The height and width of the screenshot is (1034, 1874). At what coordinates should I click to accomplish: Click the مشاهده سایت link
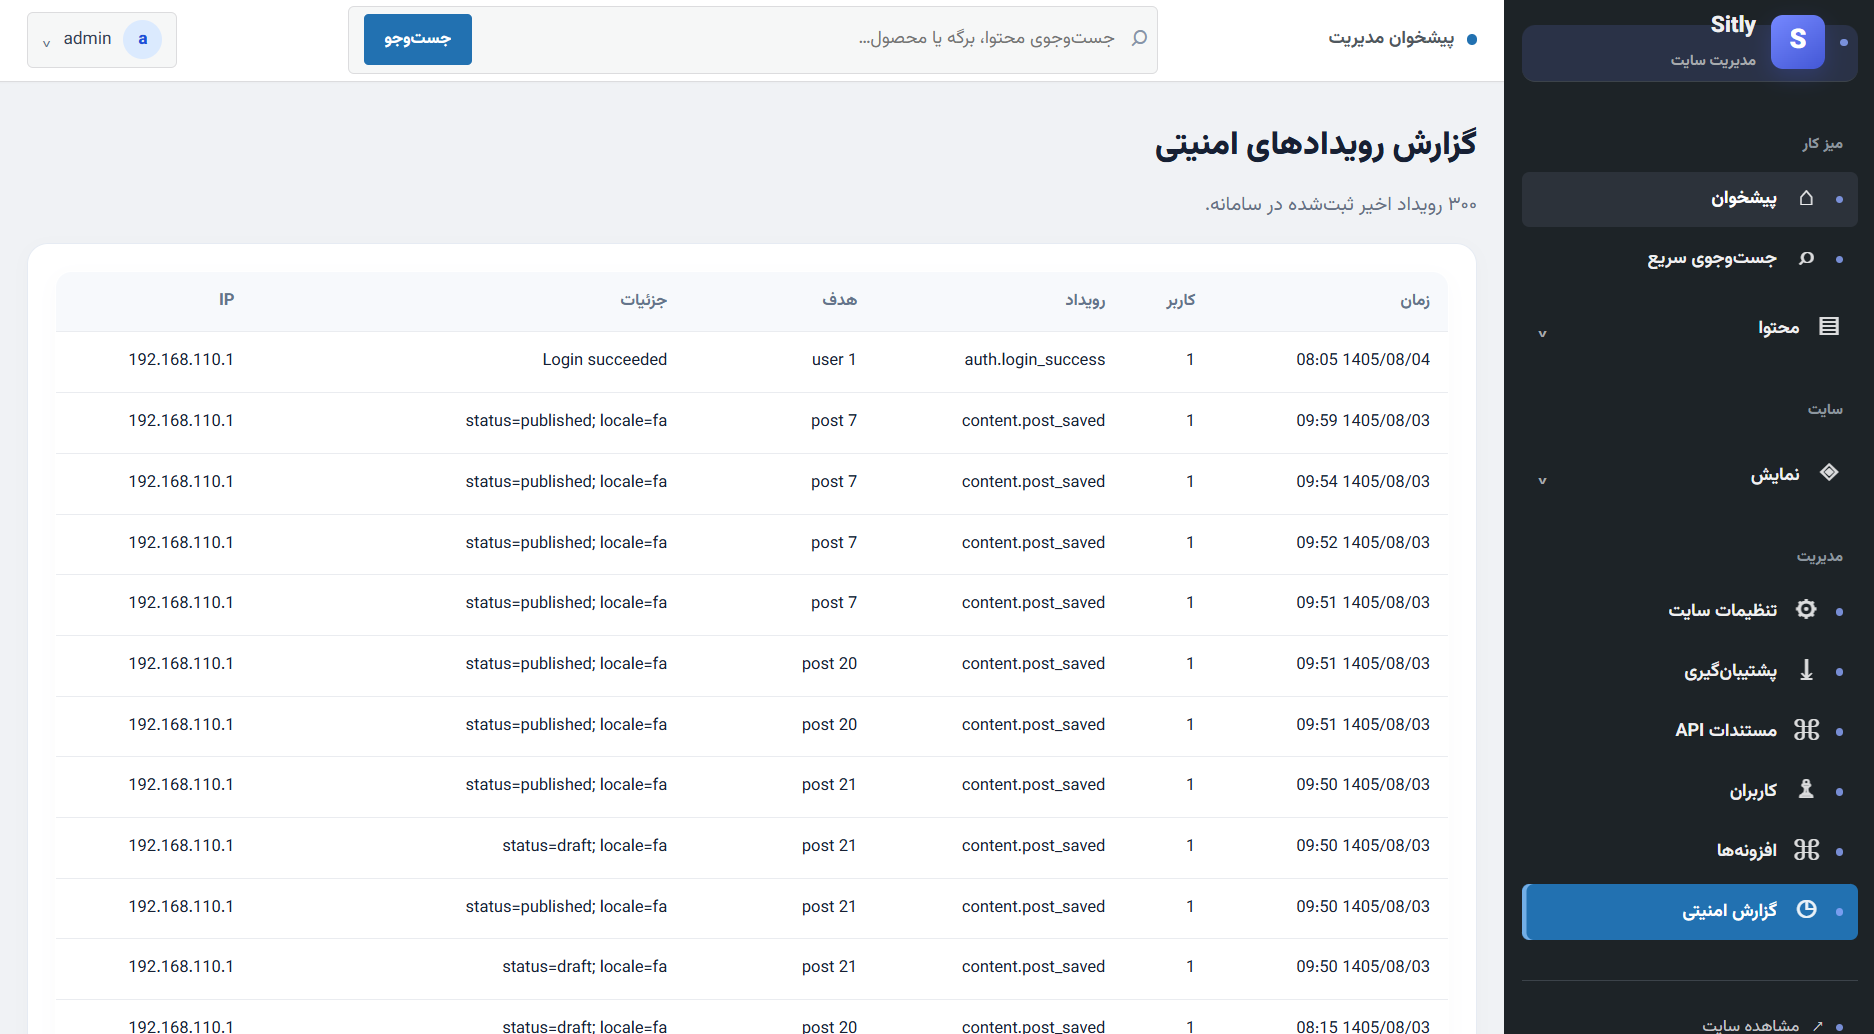[x=1750, y=1025]
